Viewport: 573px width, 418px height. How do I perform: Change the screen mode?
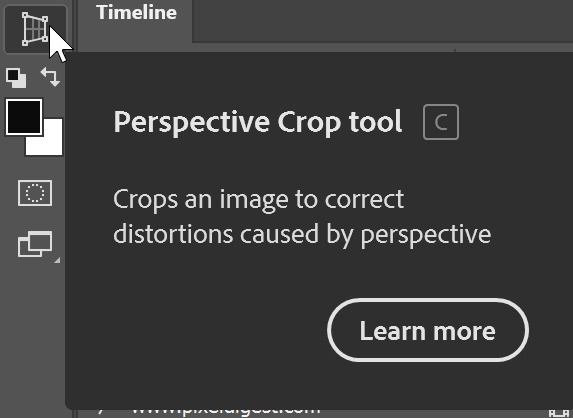click(35, 244)
